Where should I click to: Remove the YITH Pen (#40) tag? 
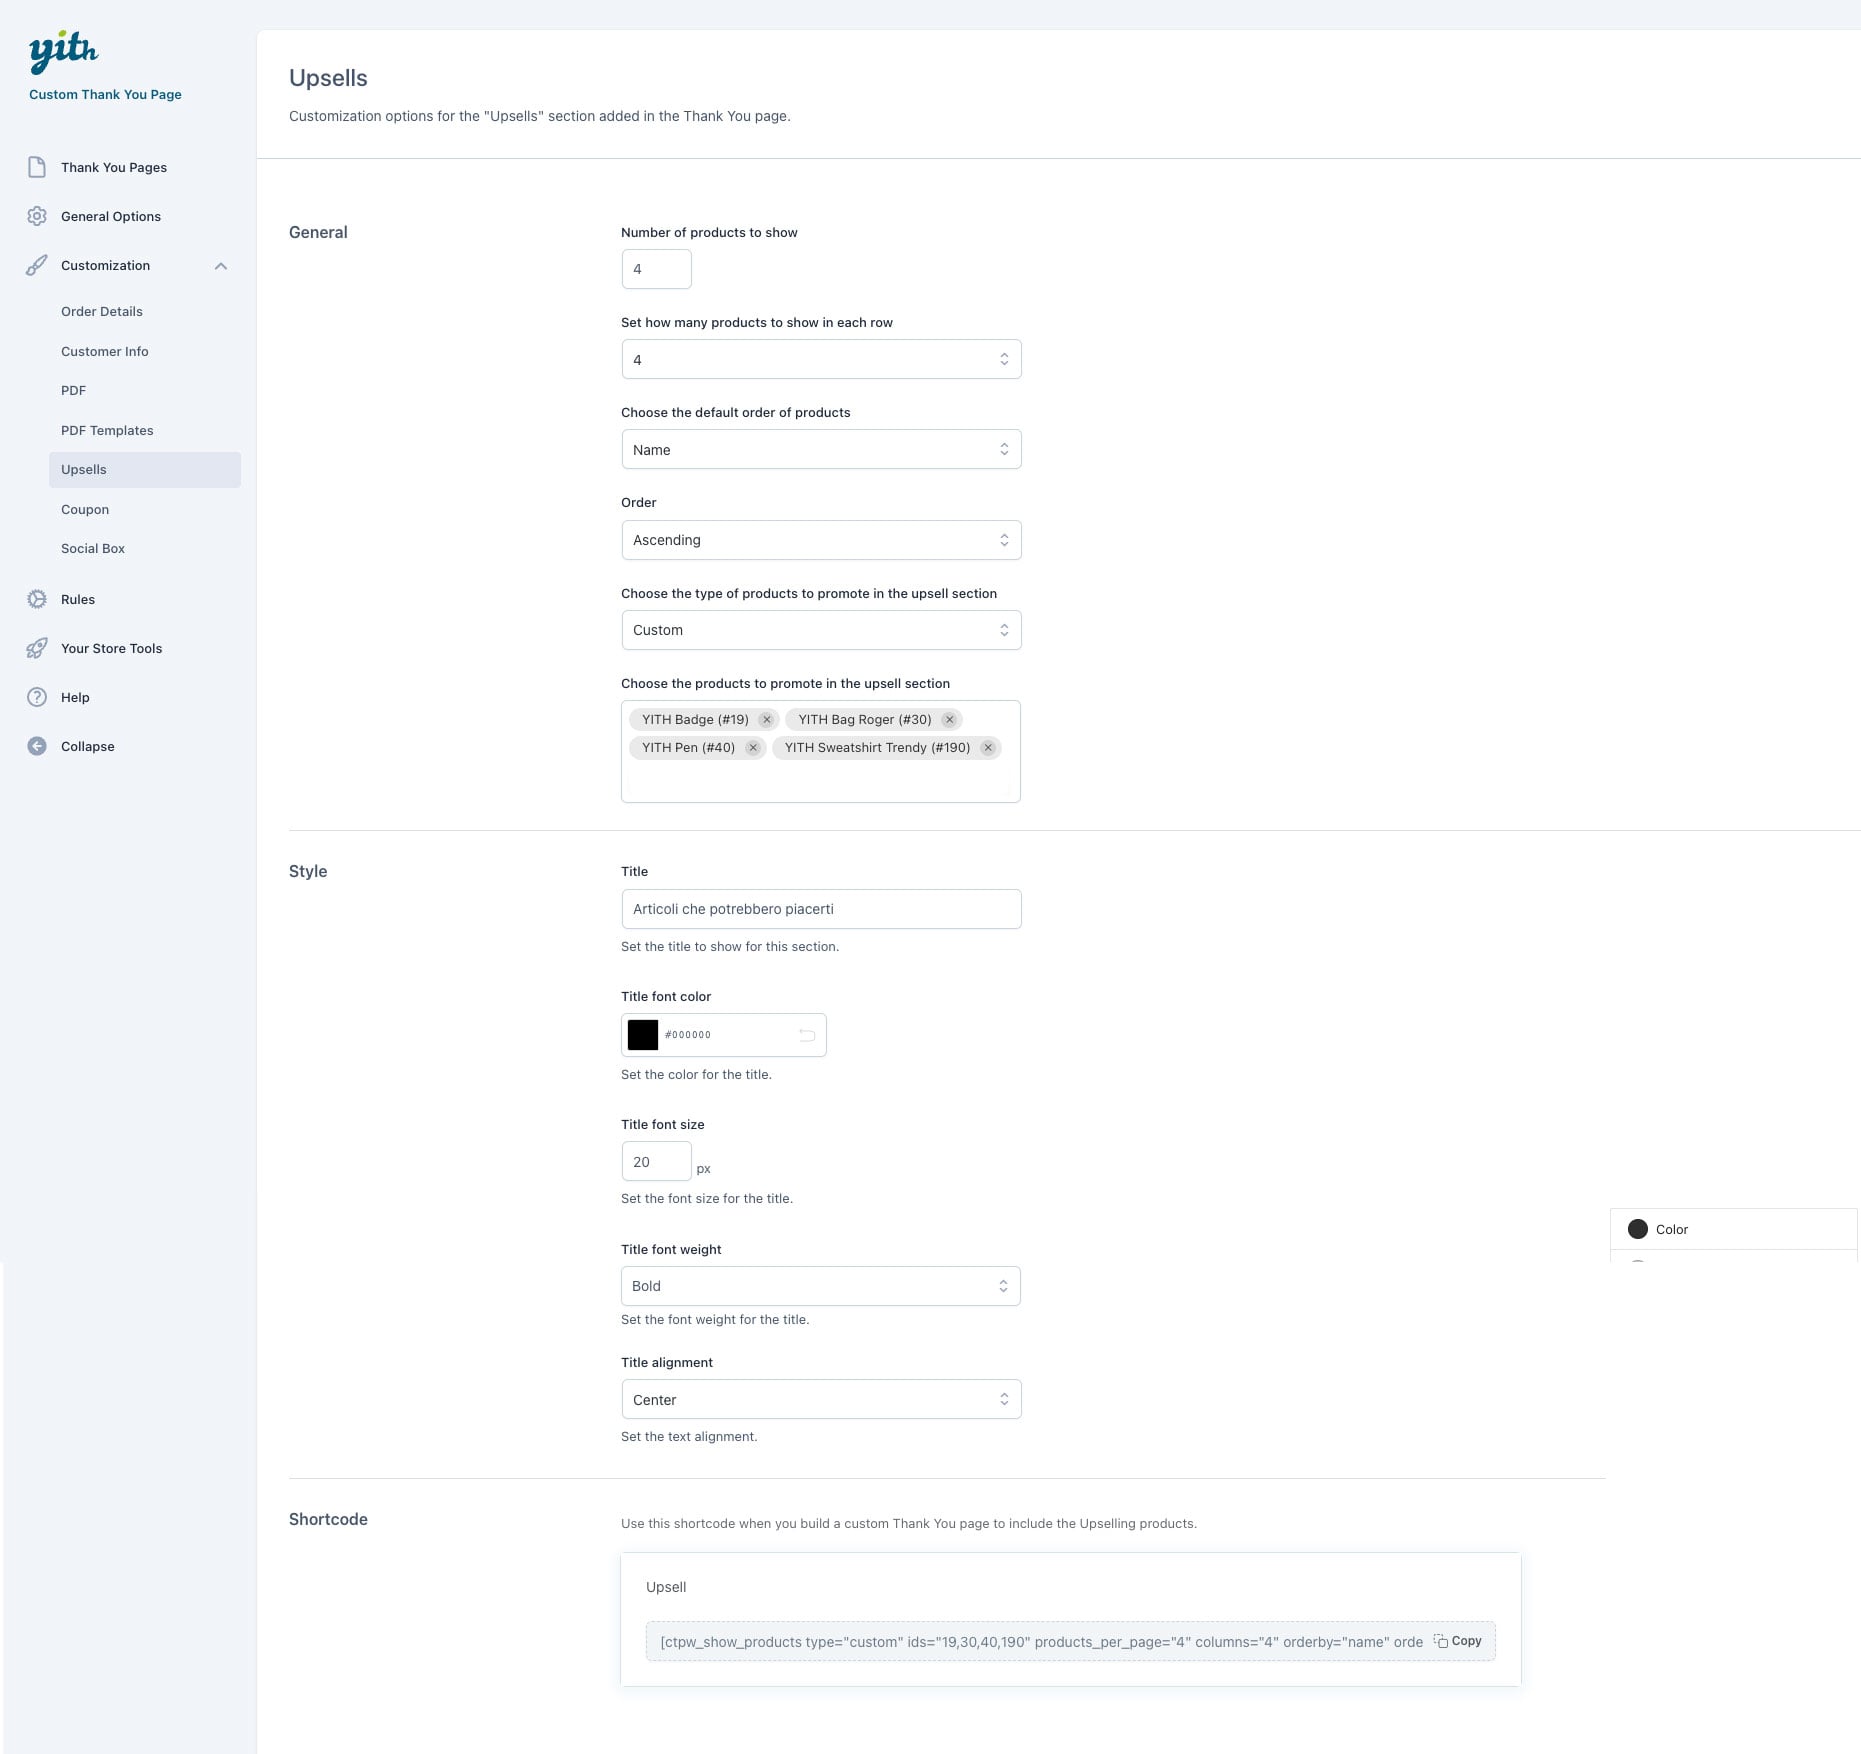click(x=753, y=748)
